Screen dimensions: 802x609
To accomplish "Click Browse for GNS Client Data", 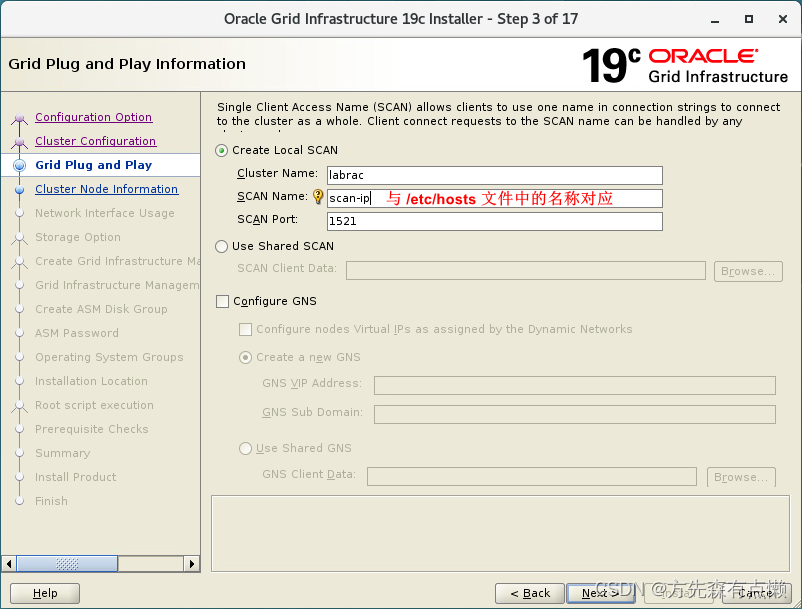I will coord(741,478).
